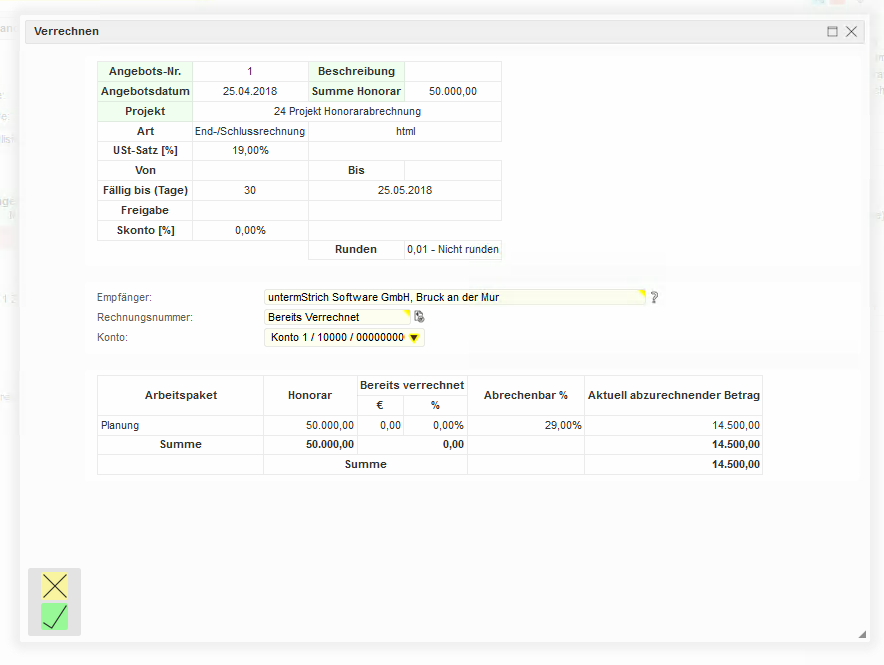Click the Fällig bis (Tage) value 30
884x665 pixels.
[250, 190]
